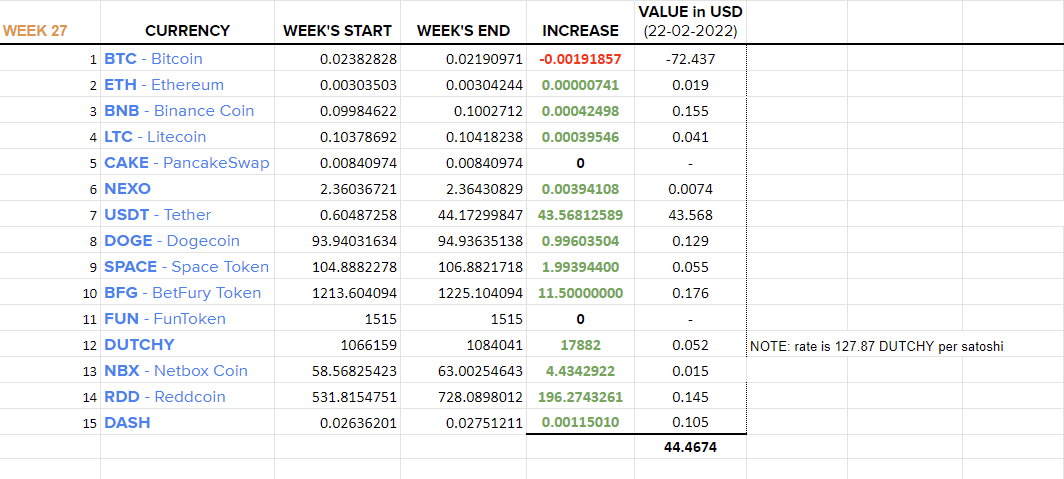Select Dogecoin increase 0.99603504

[x=580, y=241]
